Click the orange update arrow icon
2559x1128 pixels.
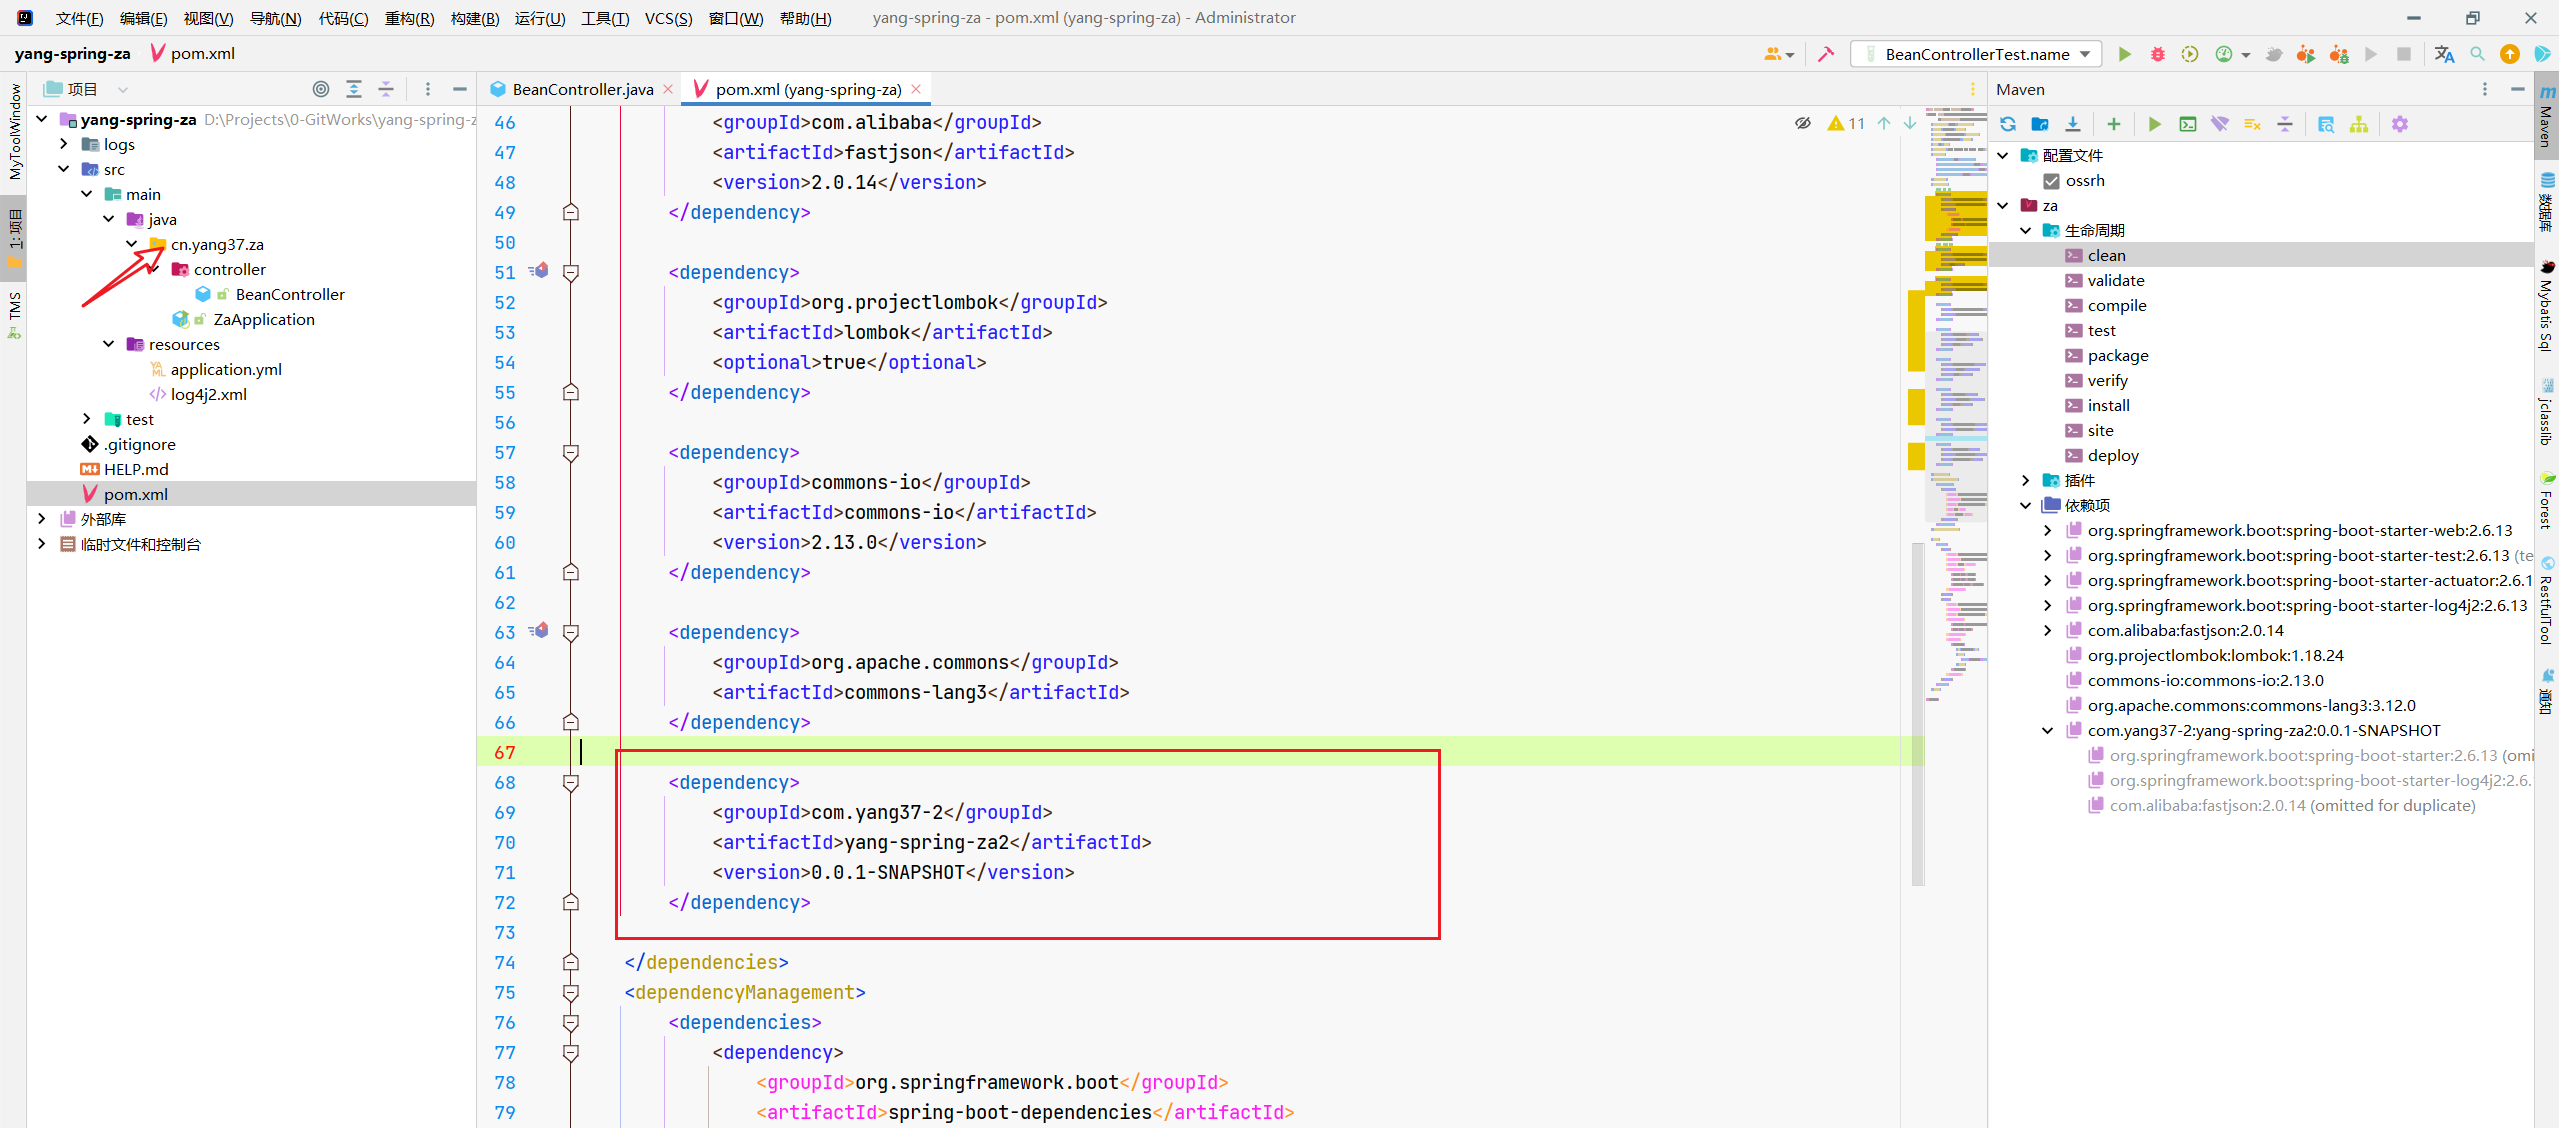point(2510,54)
